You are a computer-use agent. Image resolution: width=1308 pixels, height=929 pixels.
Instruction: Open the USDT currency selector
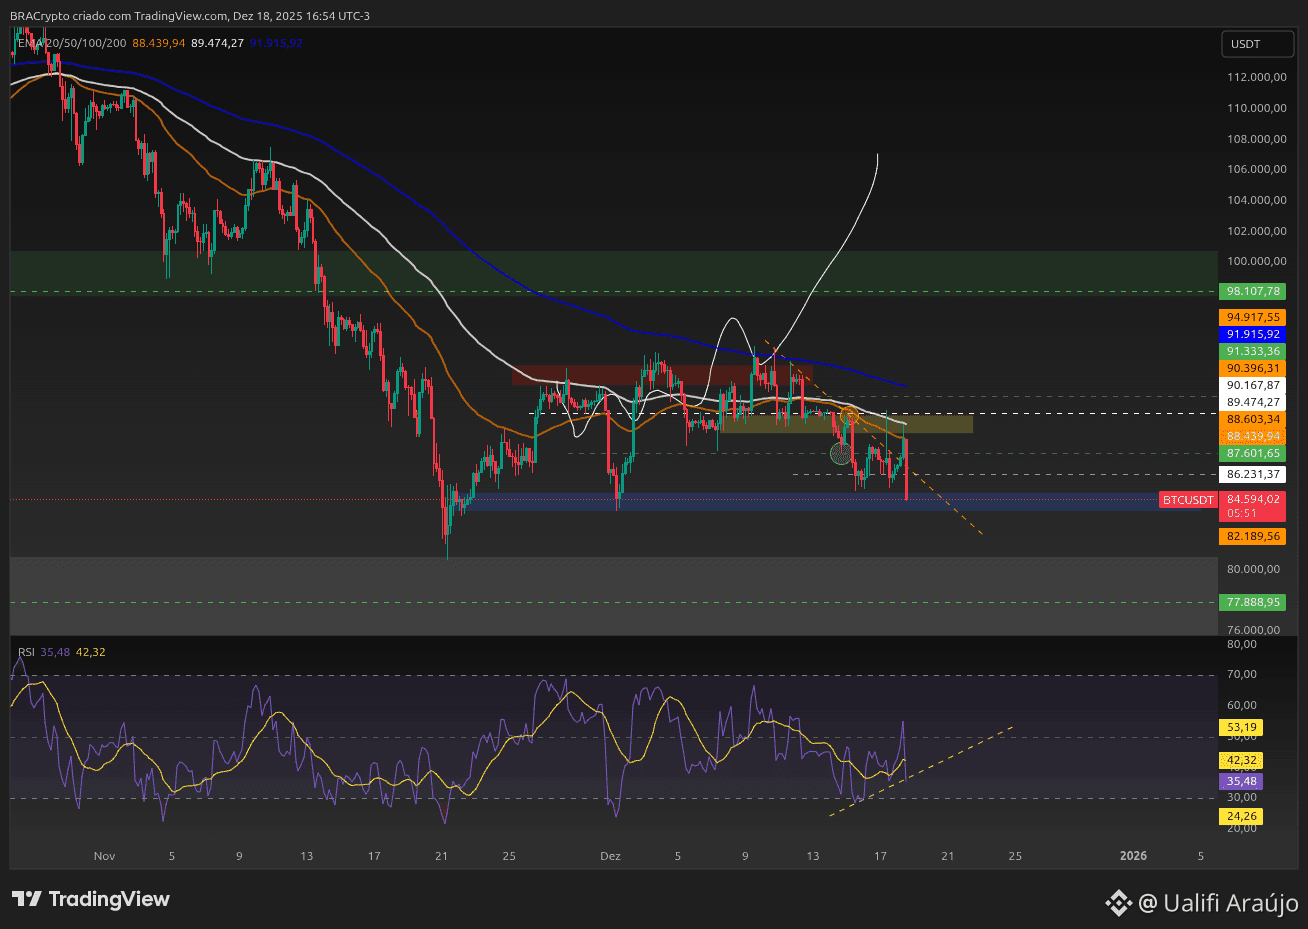coord(1258,44)
